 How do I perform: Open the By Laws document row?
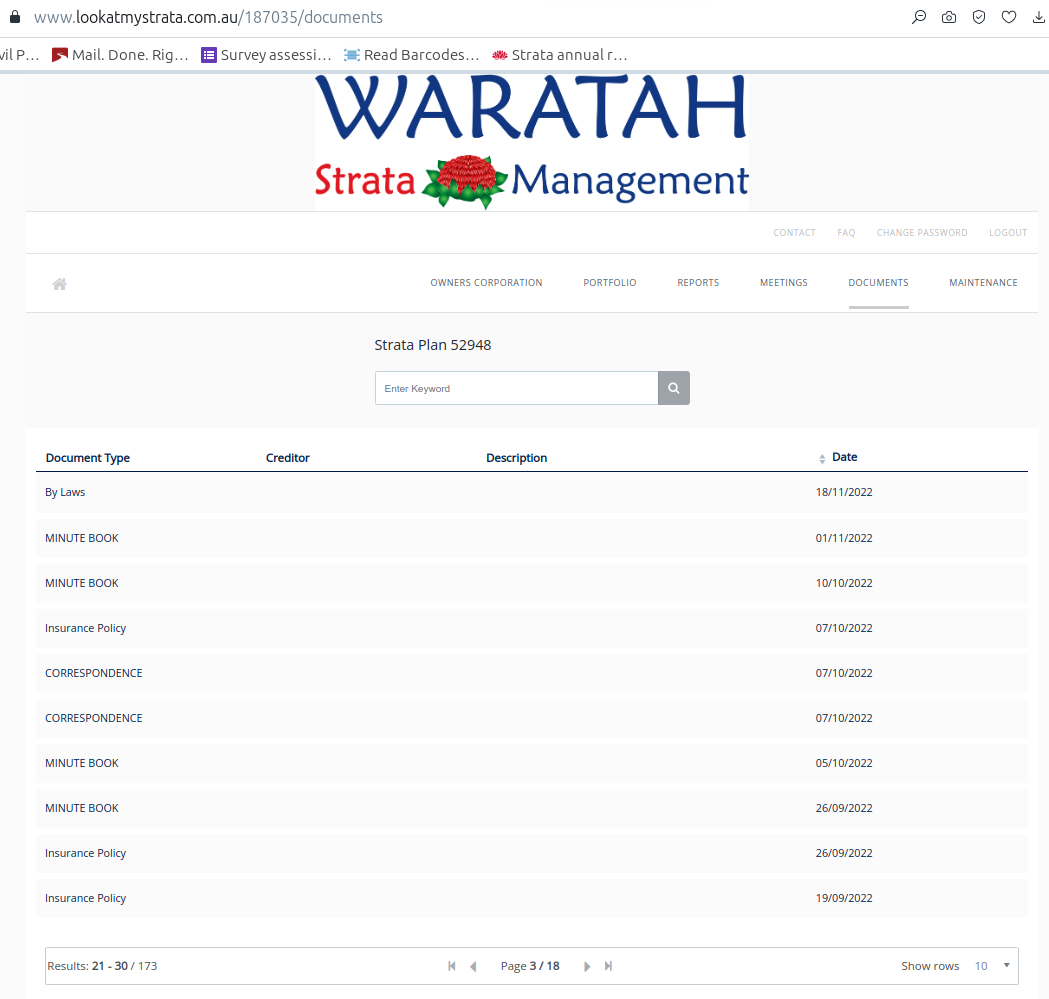pyautogui.click(x=531, y=492)
